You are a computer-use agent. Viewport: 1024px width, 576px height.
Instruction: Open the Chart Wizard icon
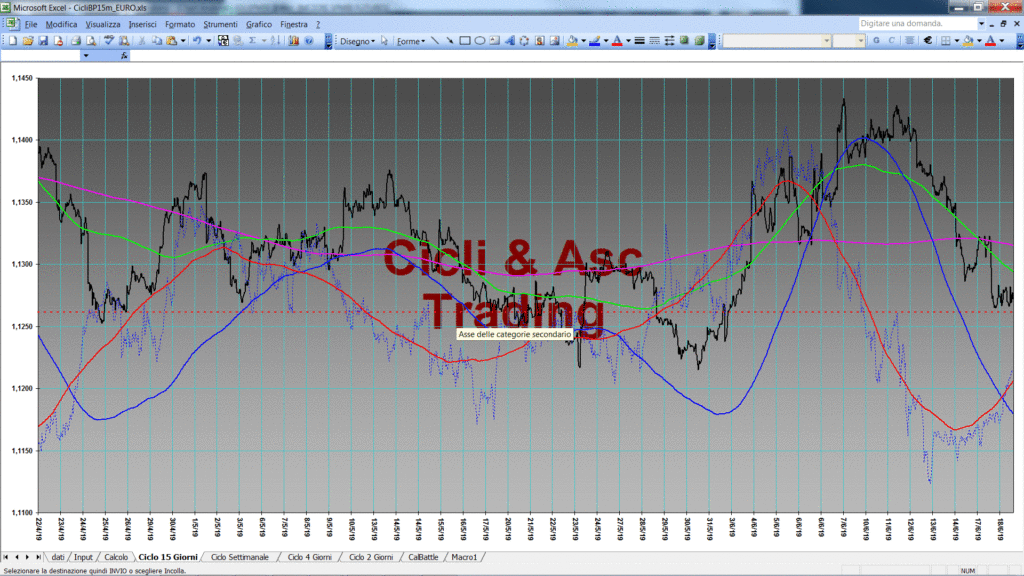click(x=294, y=41)
